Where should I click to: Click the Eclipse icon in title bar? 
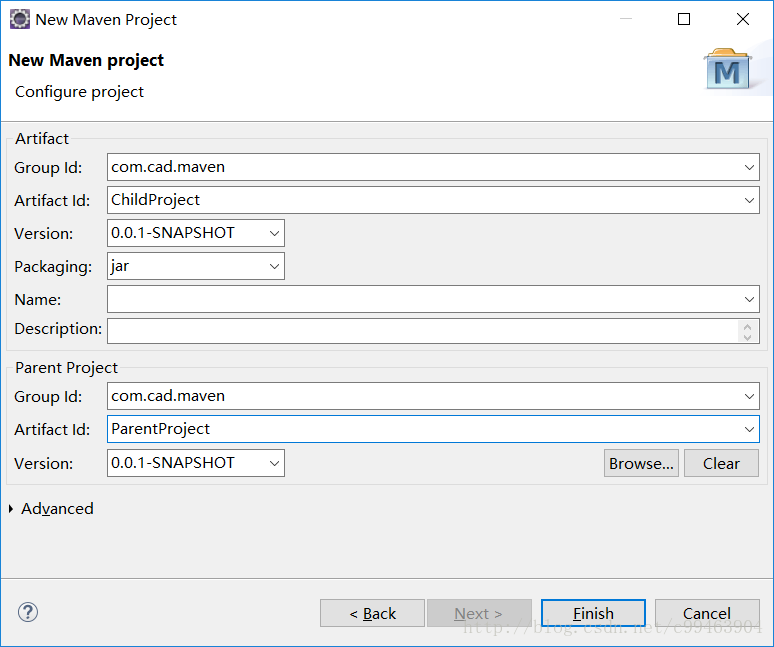[20, 19]
